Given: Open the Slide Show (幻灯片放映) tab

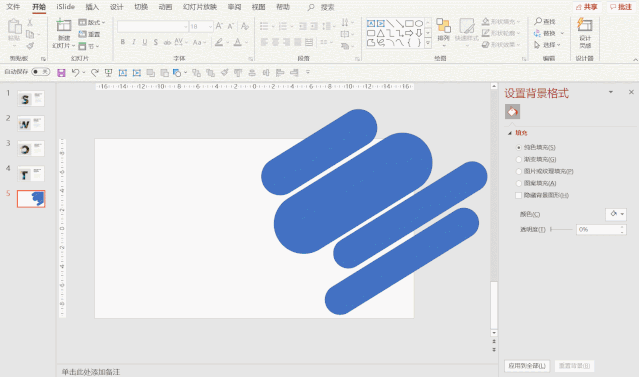Looking at the screenshot, I should click(x=200, y=7).
